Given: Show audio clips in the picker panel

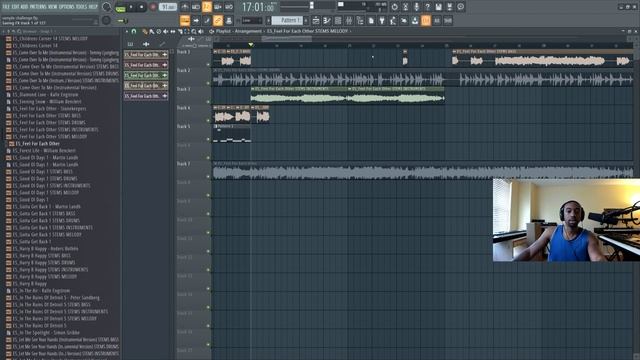Looking at the screenshot, I should pos(146,44).
